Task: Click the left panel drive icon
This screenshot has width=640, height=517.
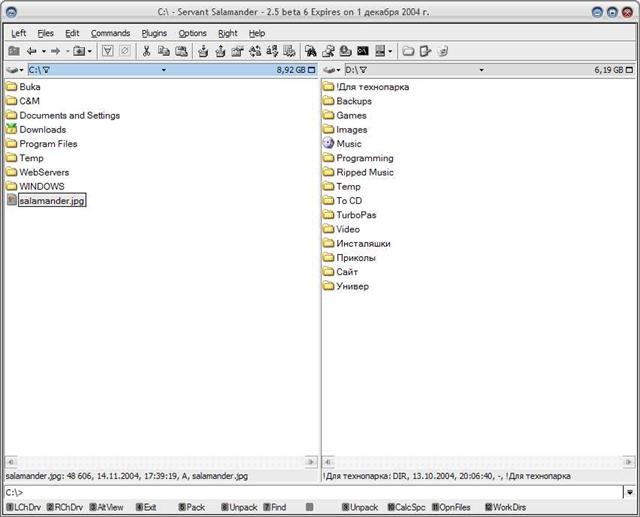Action: click(11, 71)
